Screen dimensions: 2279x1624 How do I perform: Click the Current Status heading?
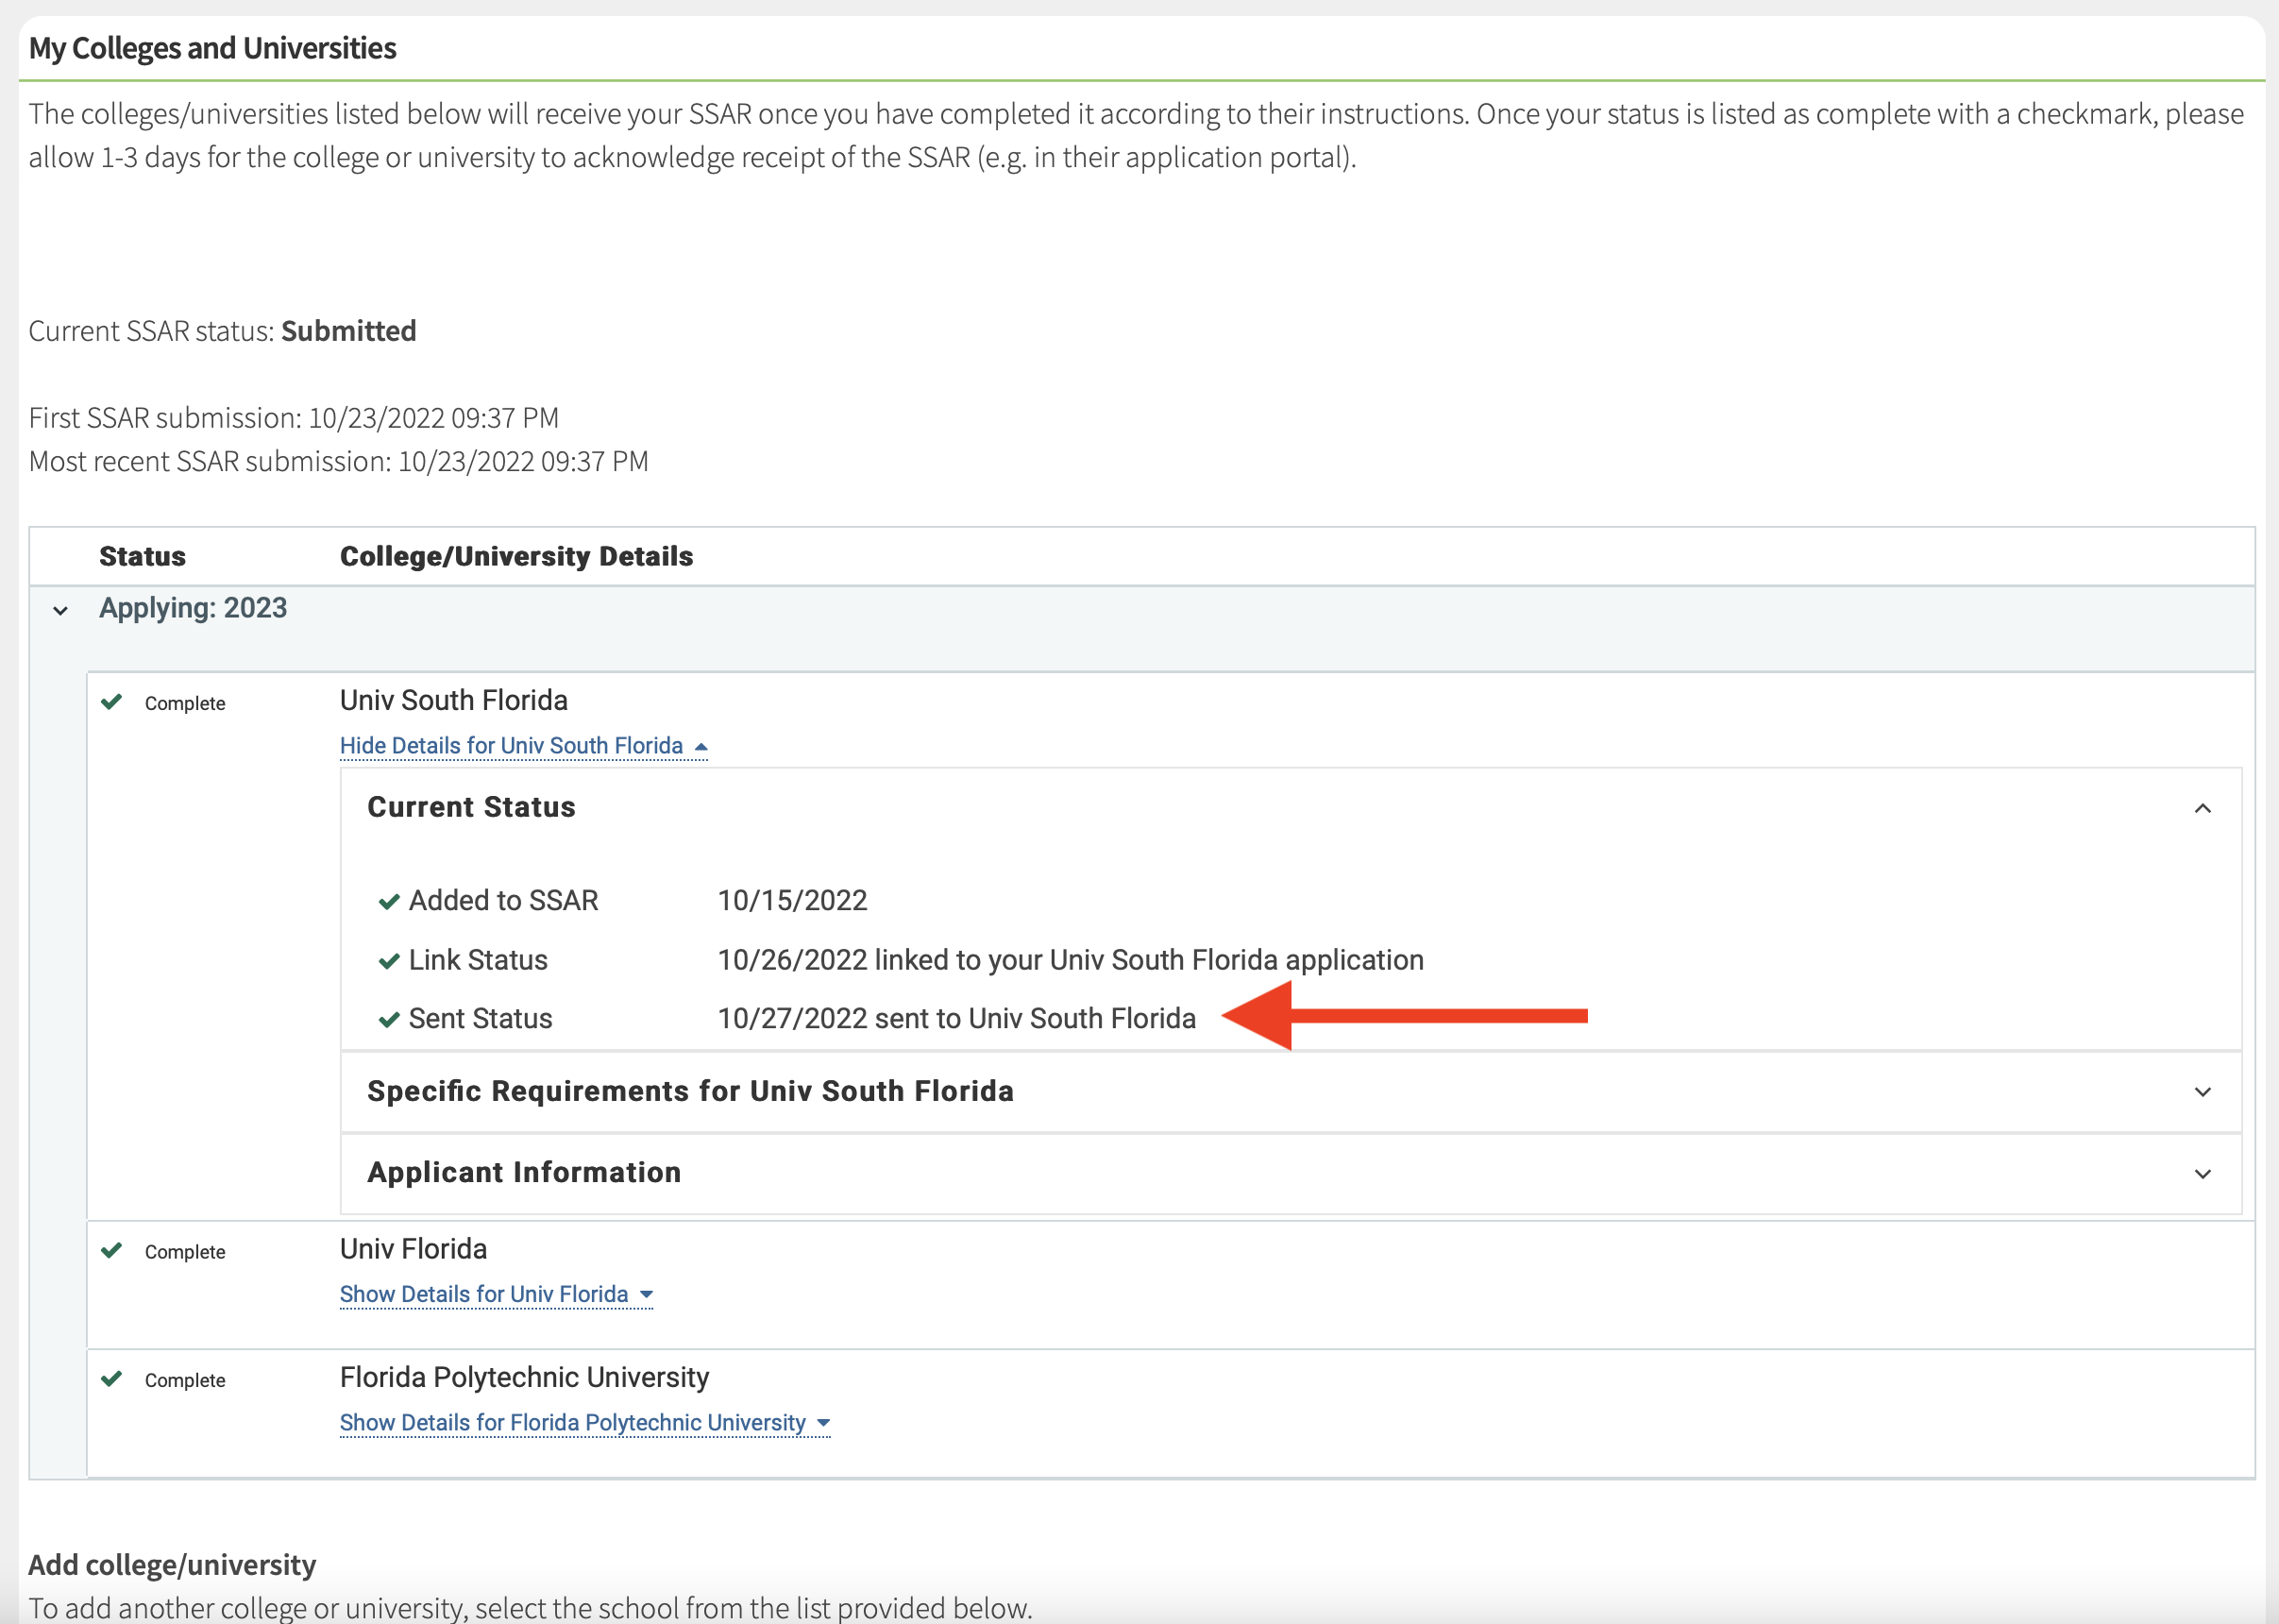(x=471, y=807)
